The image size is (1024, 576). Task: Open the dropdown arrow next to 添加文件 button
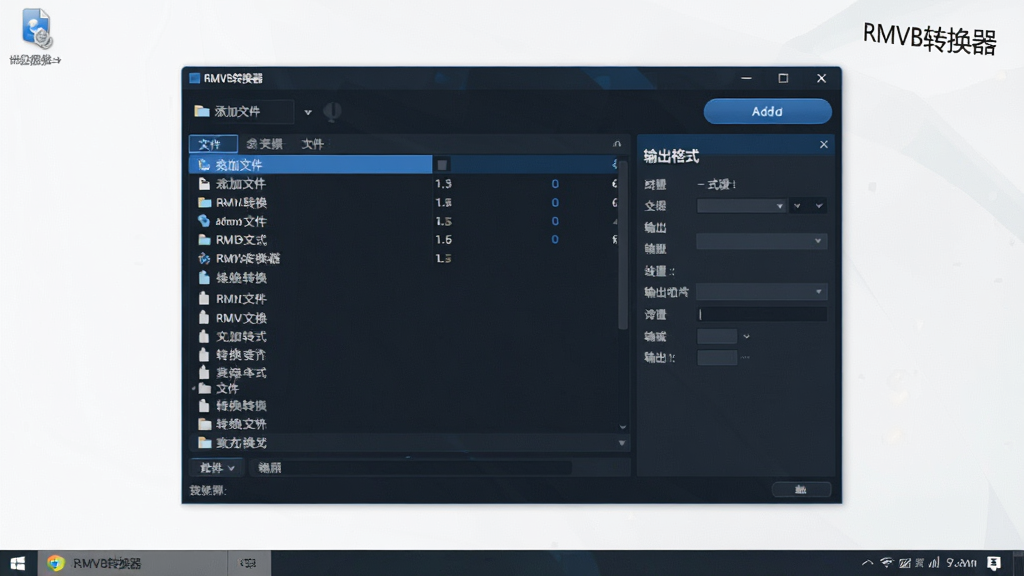[x=308, y=112]
